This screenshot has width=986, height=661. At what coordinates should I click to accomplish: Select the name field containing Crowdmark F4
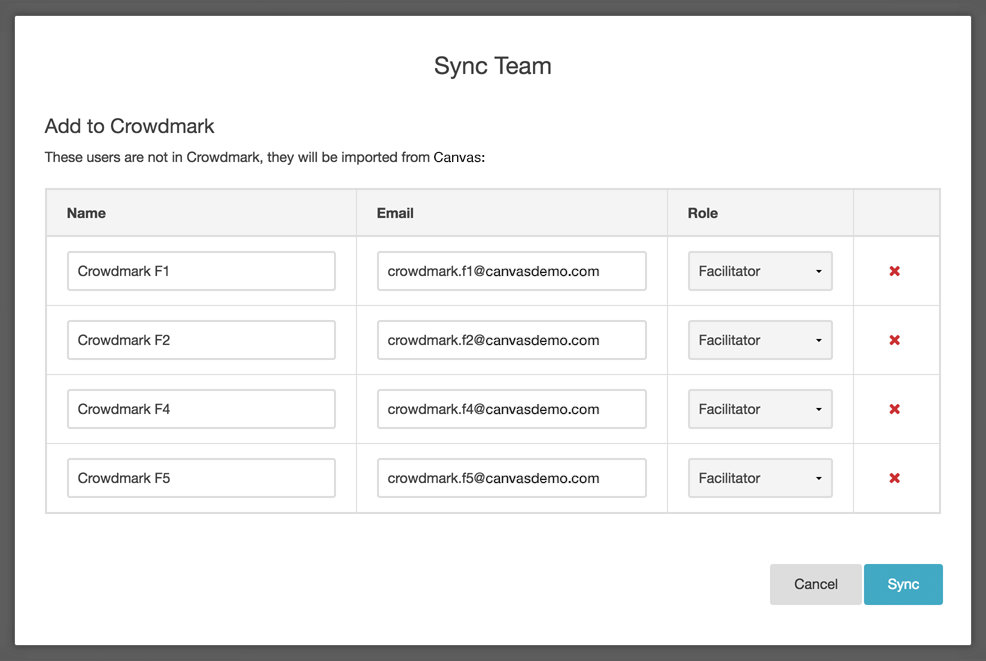coord(200,408)
